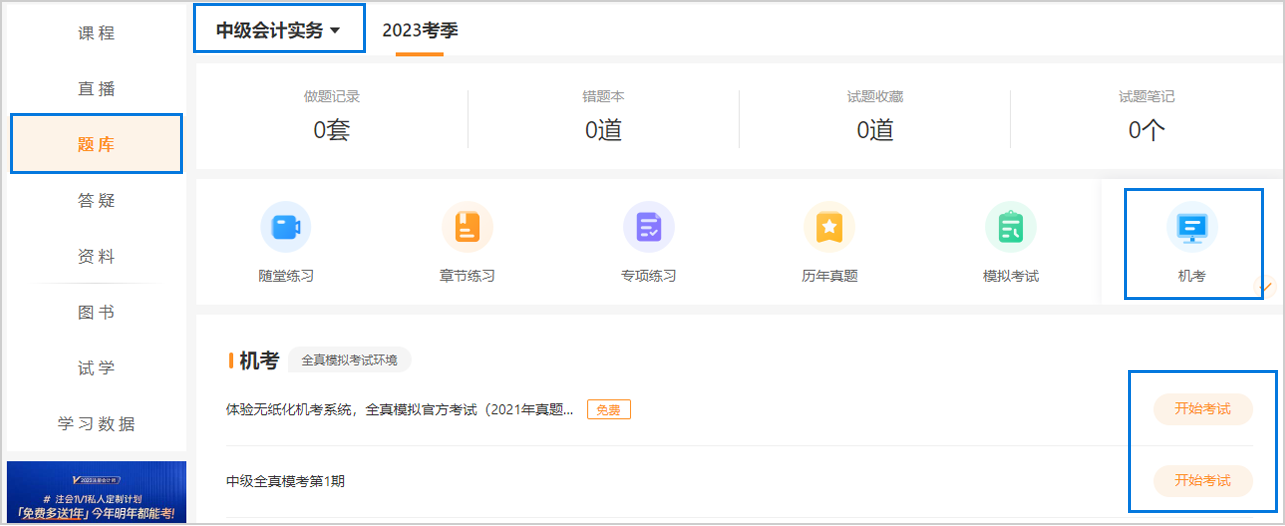Click the 历年真题 star bookmark icon
Image resolution: width=1285 pixels, height=526 pixels.
pos(829,227)
